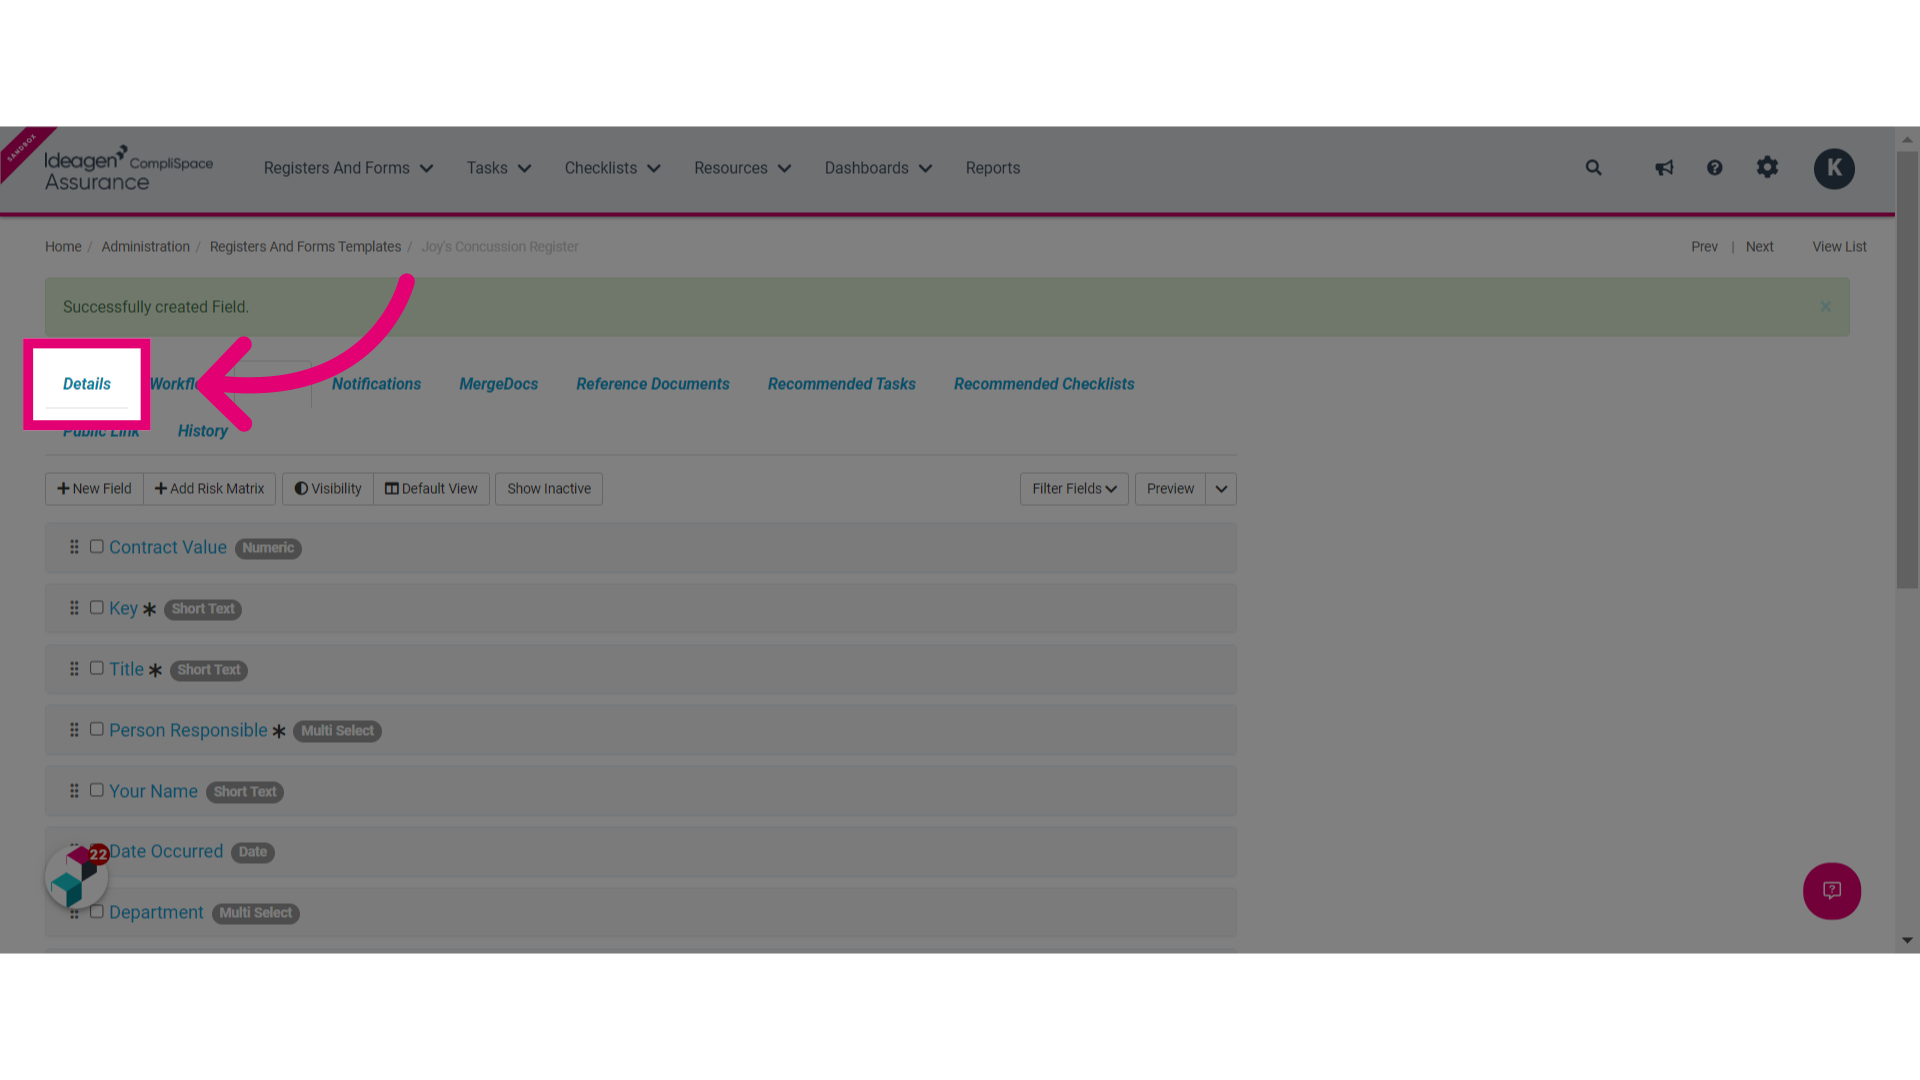This screenshot has width=1920, height=1080.
Task: Click the New Field button
Action: pos(94,489)
